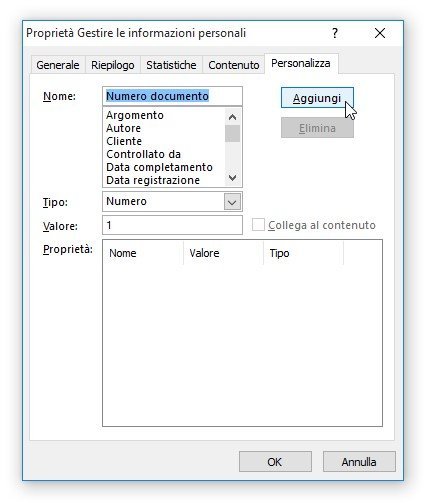Viewport: 426px width, 503px height.
Task: Click the help question mark icon
Action: (x=335, y=33)
